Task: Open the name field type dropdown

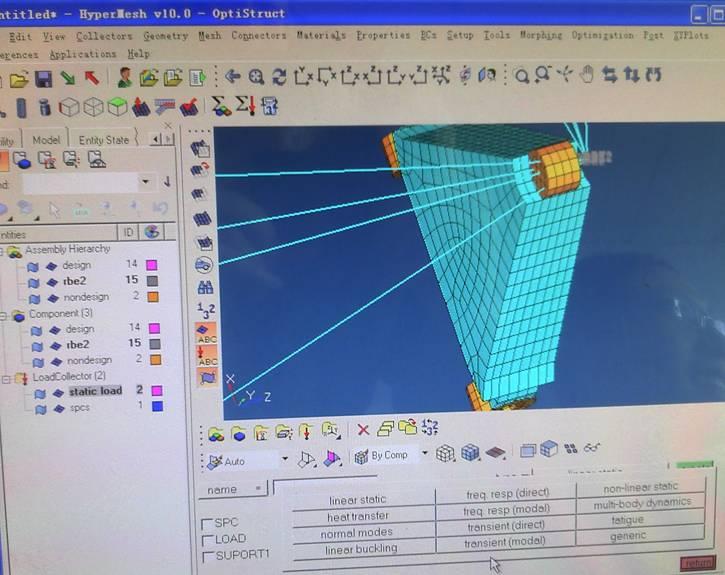Action: coord(258,488)
